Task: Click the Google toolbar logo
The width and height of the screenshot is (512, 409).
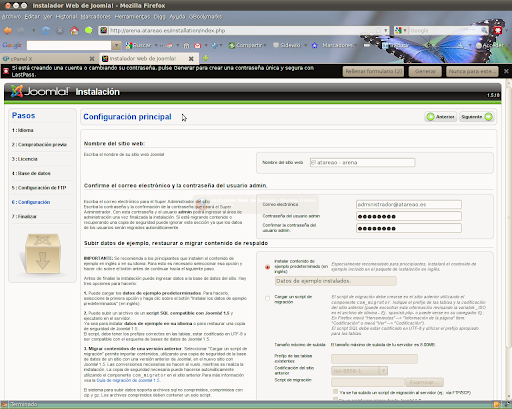Action: [x=12, y=45]
